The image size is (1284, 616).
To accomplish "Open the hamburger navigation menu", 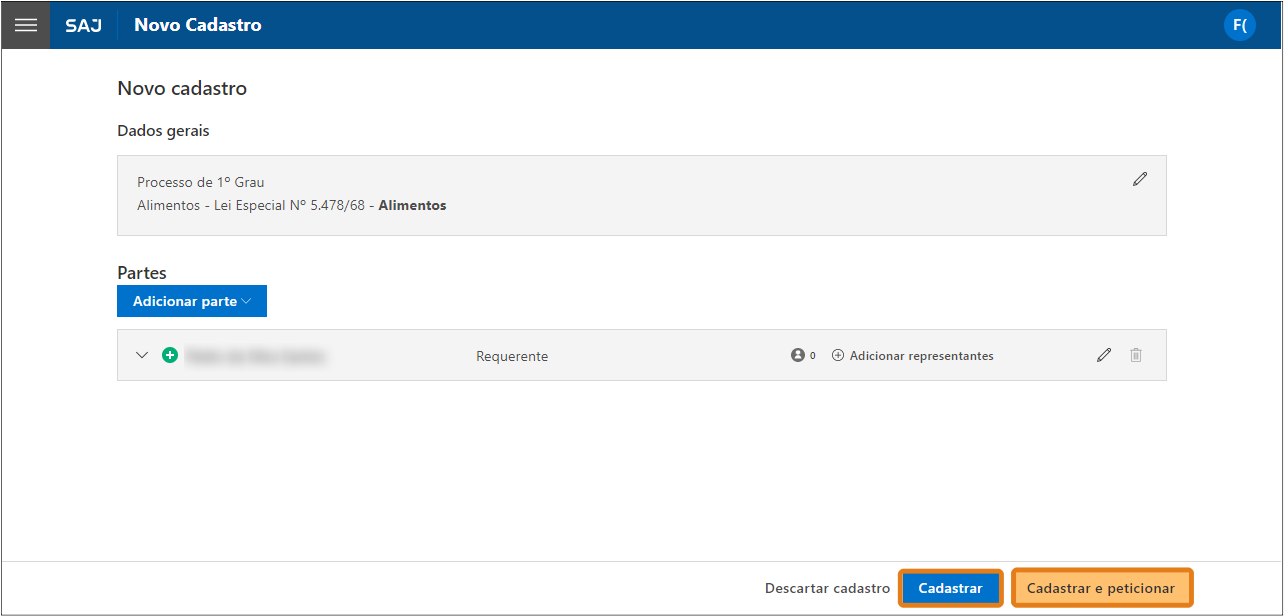I will [x=26, y=25].
